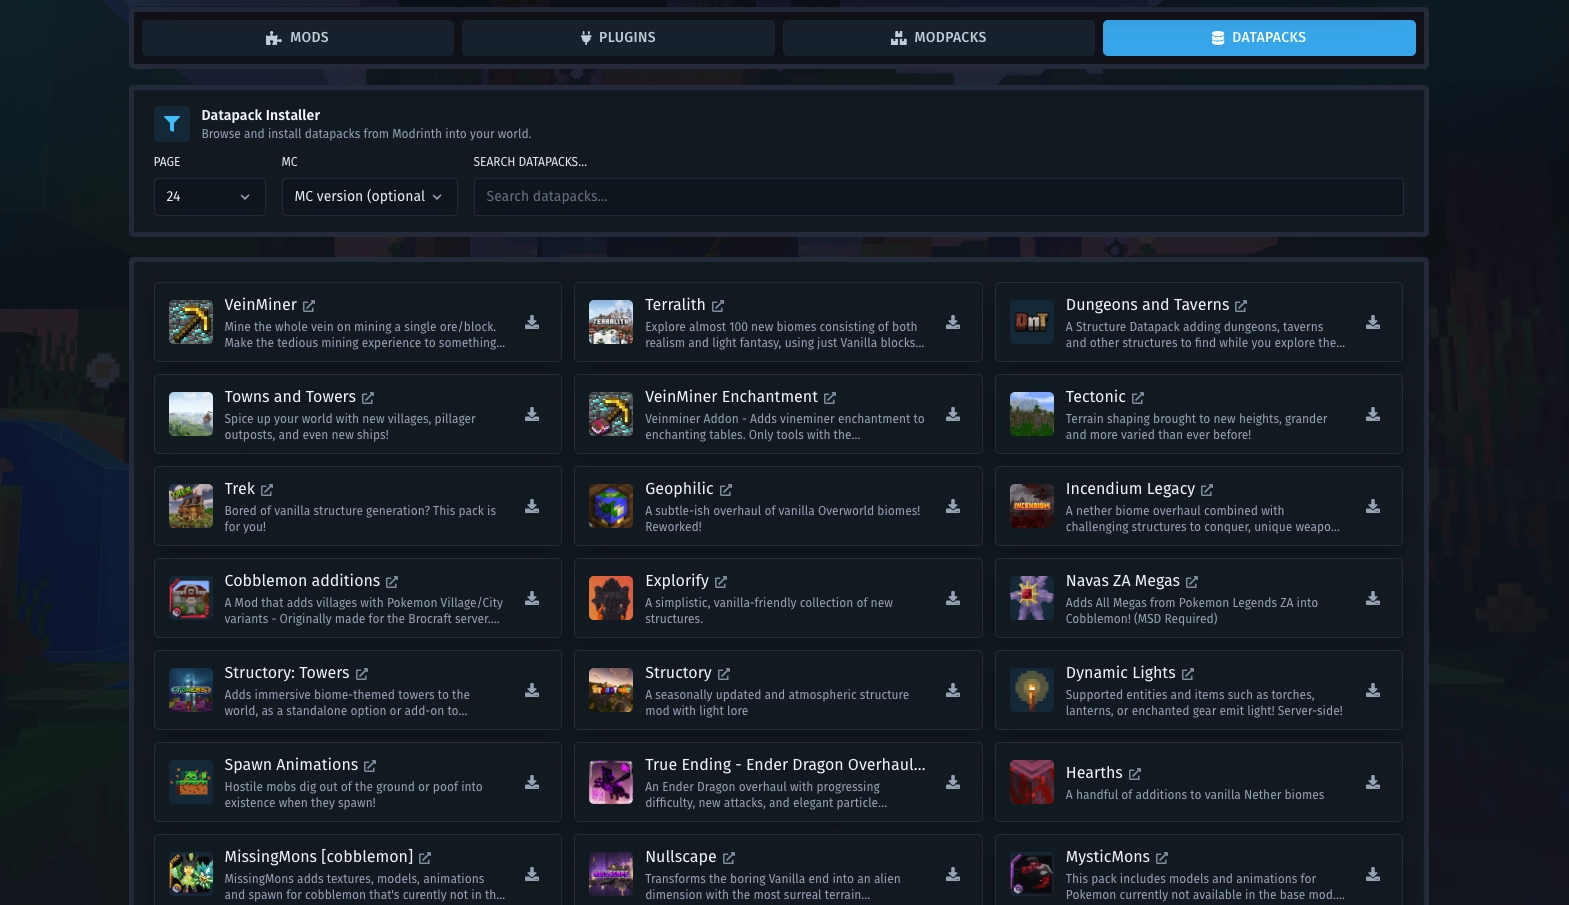Focus the Search datapacks field
Viewport: 1569px width, 905px height.
click(938, 197)
